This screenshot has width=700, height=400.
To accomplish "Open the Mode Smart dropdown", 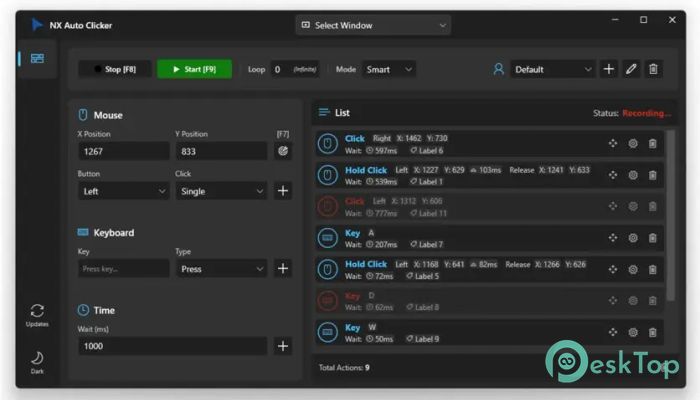I will pyautogui.click(x=388, y=69).
